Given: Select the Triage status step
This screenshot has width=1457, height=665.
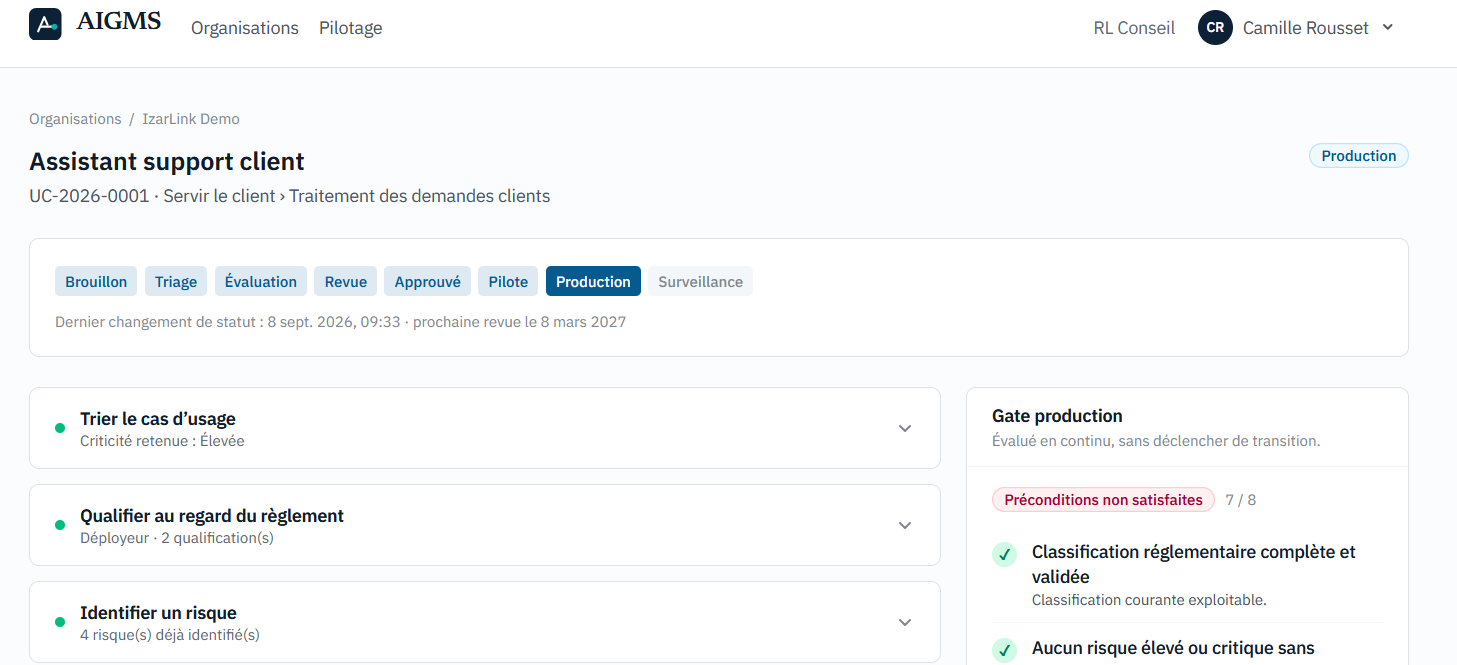Looking at the screenshot, I should [x=176, y=281].
